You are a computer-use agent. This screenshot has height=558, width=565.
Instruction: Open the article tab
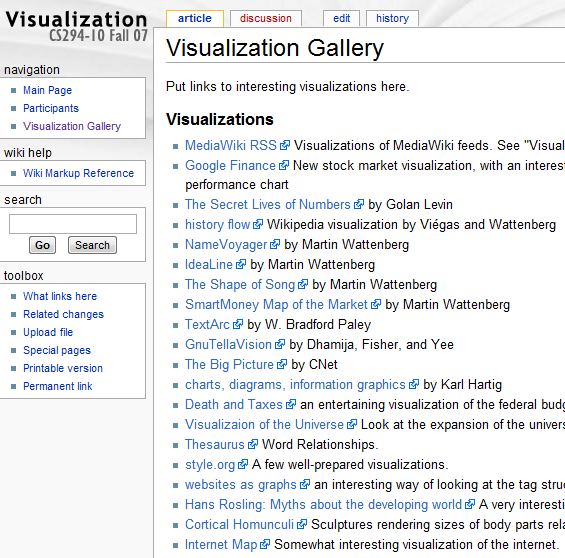pos(195,18)
